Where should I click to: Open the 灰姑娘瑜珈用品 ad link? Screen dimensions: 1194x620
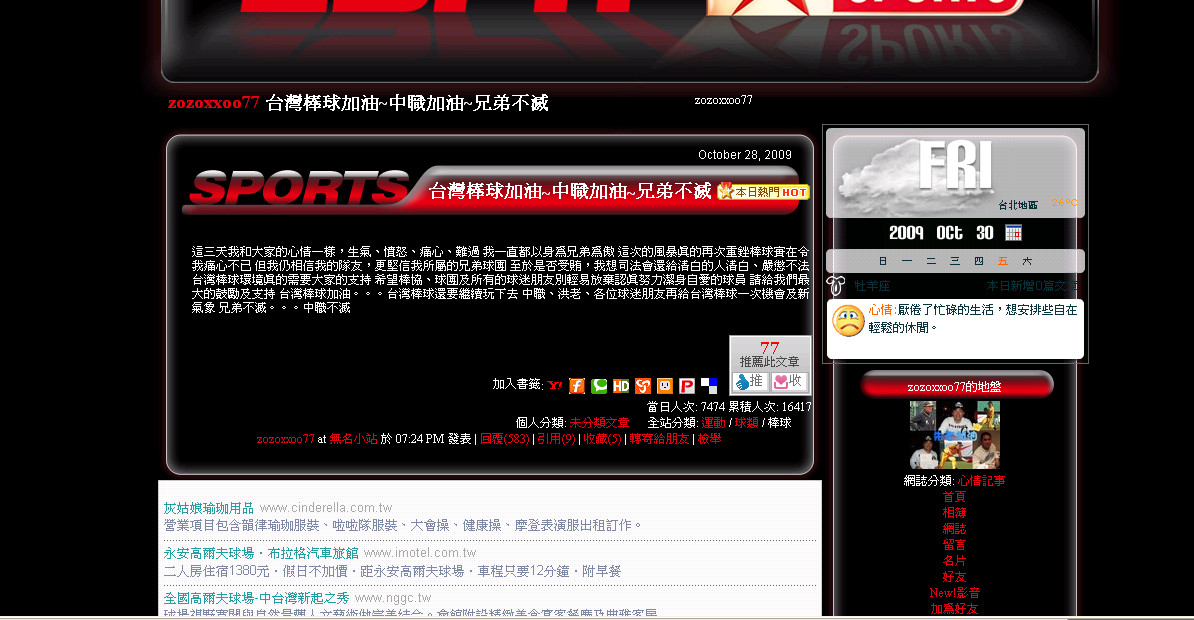[x=209, y=508]
